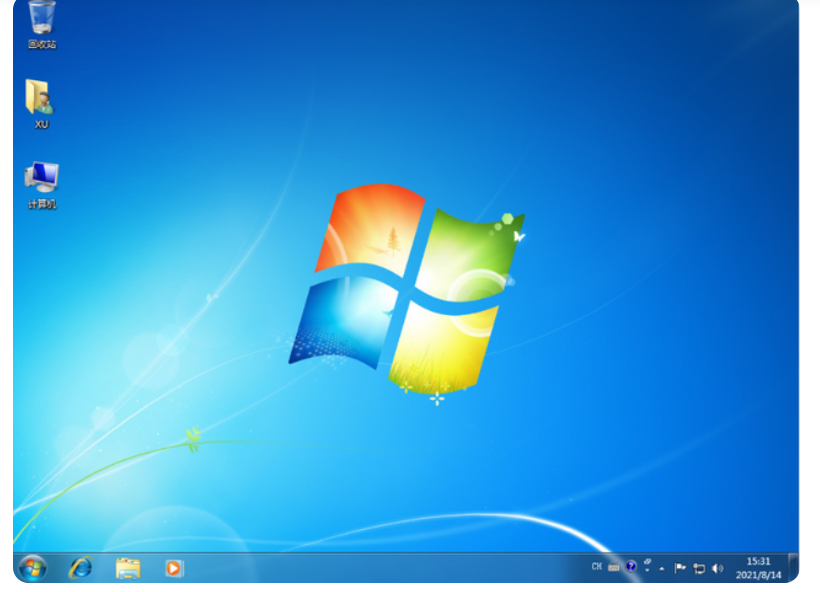820x592 pixels.
Task: Open the Windows Start menu orb
Action: (x=32, y=567)
